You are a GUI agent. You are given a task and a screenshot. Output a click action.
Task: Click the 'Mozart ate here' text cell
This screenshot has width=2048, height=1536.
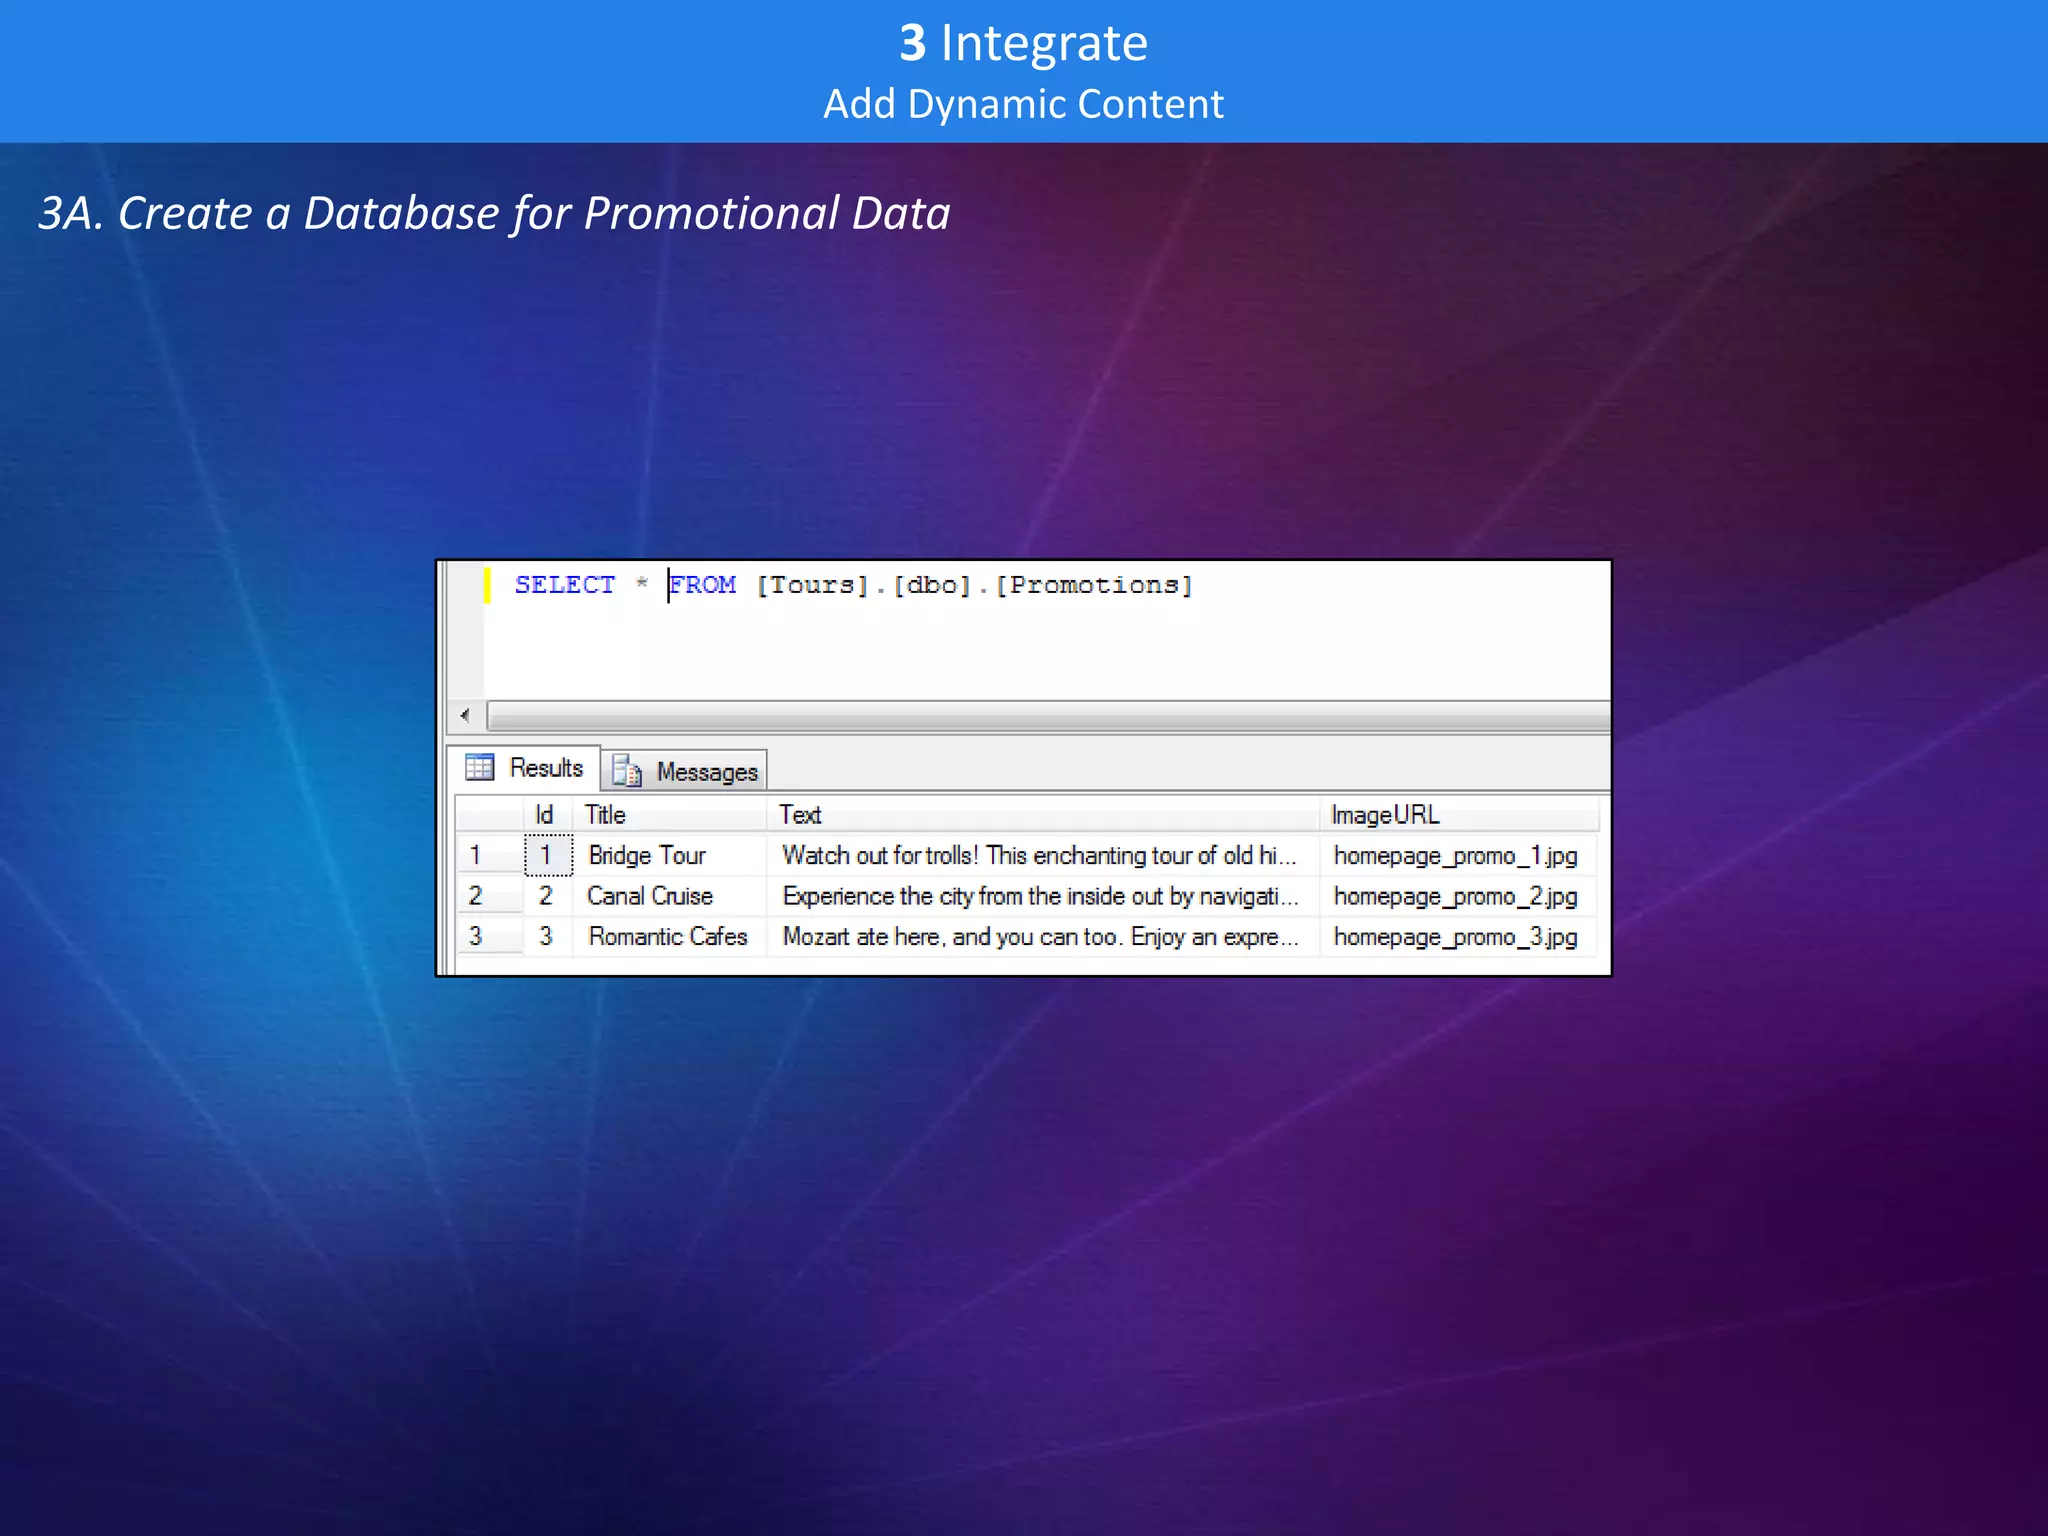point(1043,936)
